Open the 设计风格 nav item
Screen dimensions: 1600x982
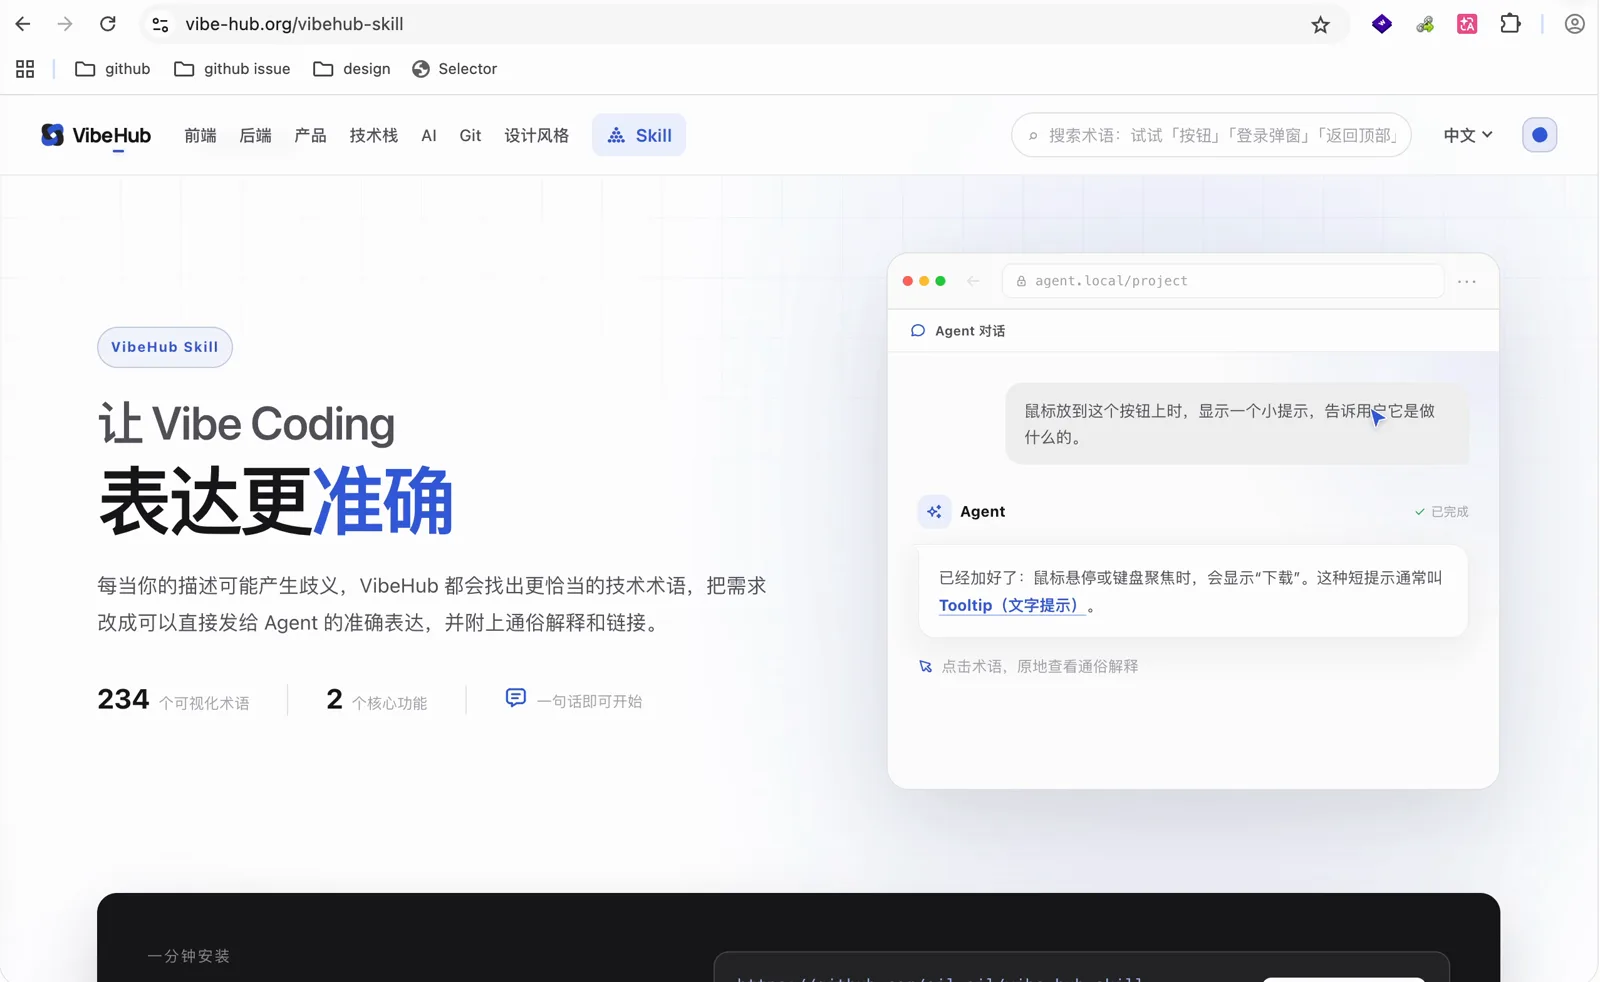pyautogui.click(x=537, y=135)
